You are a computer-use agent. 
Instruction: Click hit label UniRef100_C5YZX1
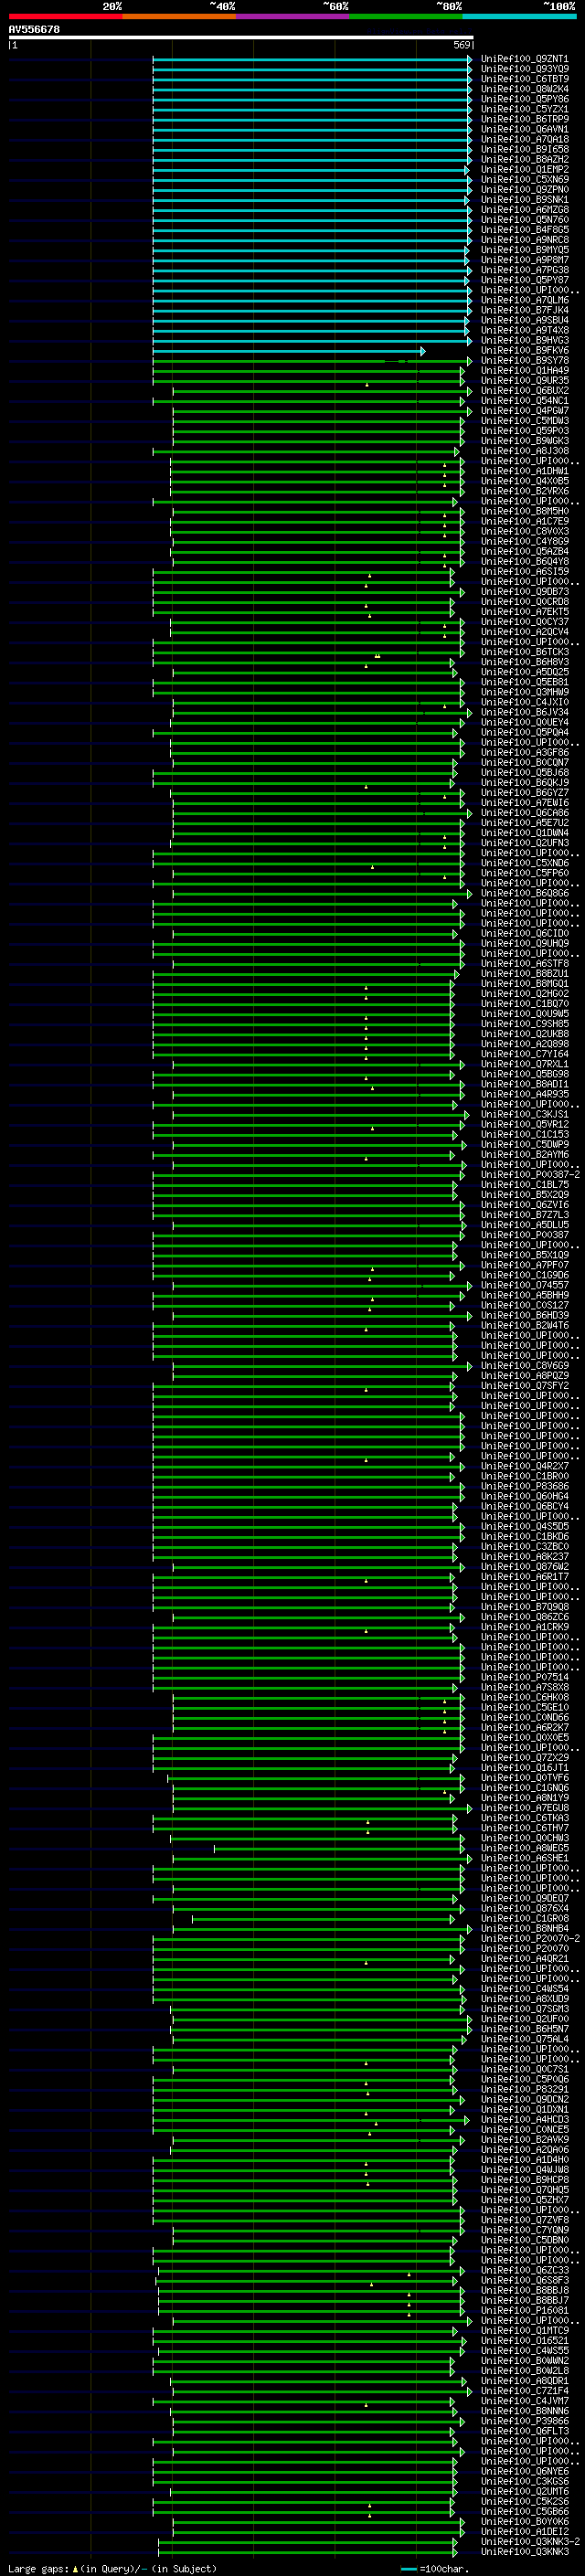525,109
